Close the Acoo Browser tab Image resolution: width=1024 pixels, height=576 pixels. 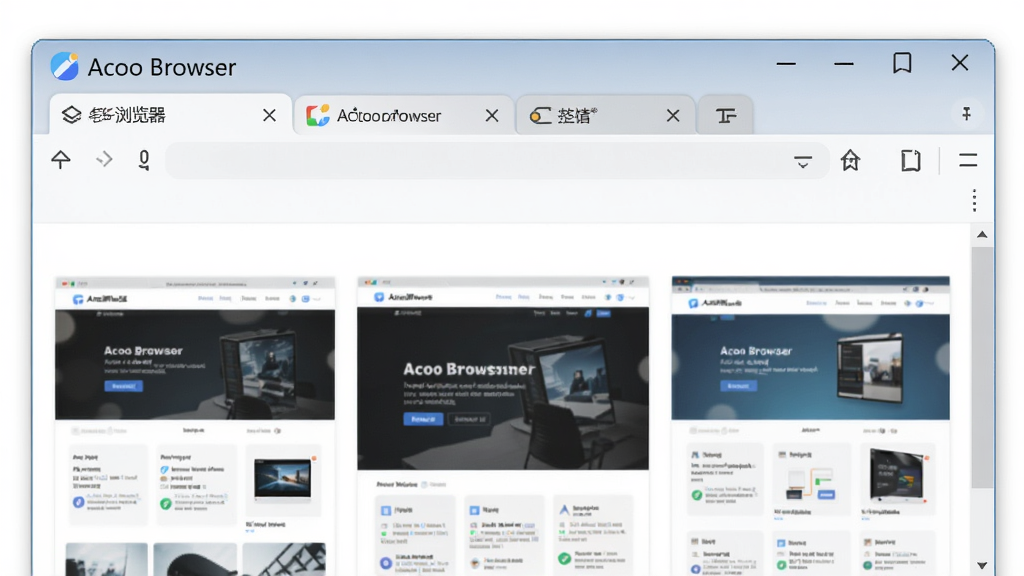pyautogui.click(x=492, y=116)
